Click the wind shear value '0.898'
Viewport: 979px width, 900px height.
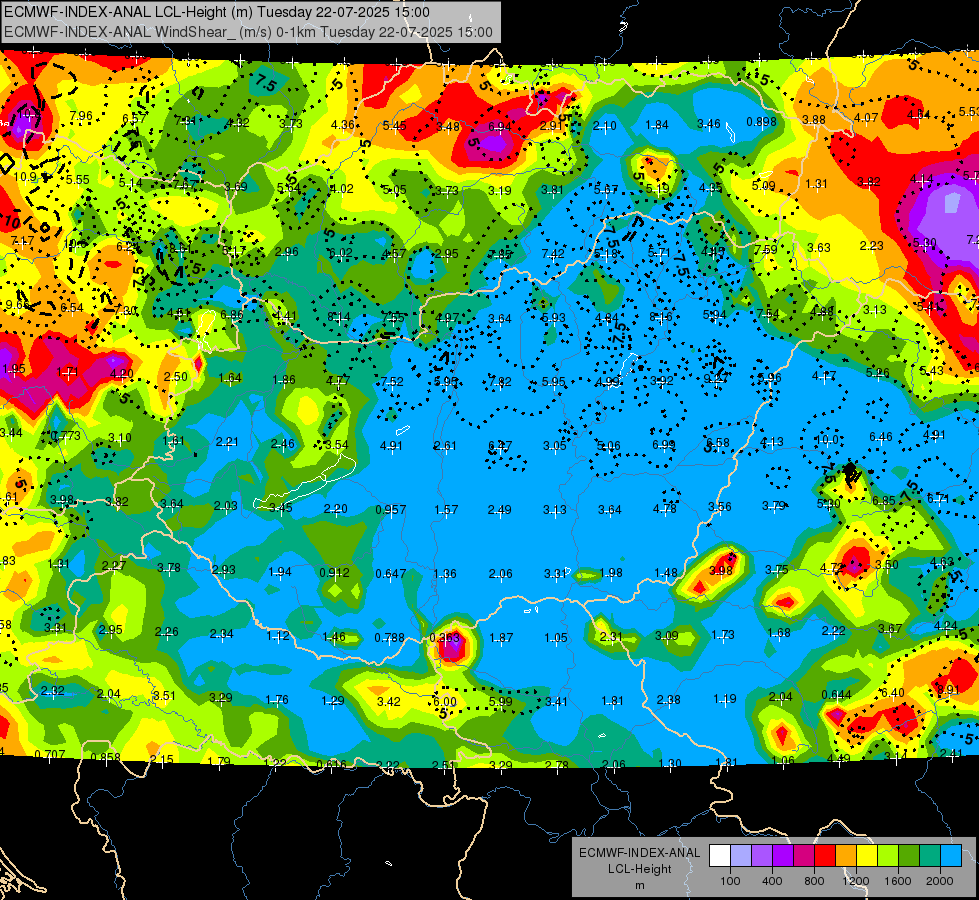click(761, 122)
